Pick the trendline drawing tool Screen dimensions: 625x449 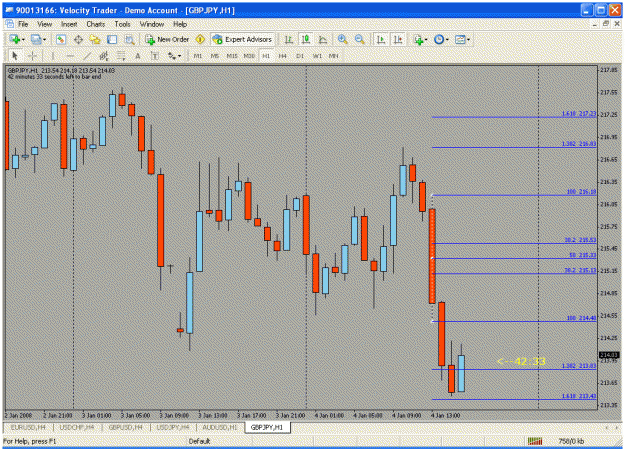tap(87, 56)
